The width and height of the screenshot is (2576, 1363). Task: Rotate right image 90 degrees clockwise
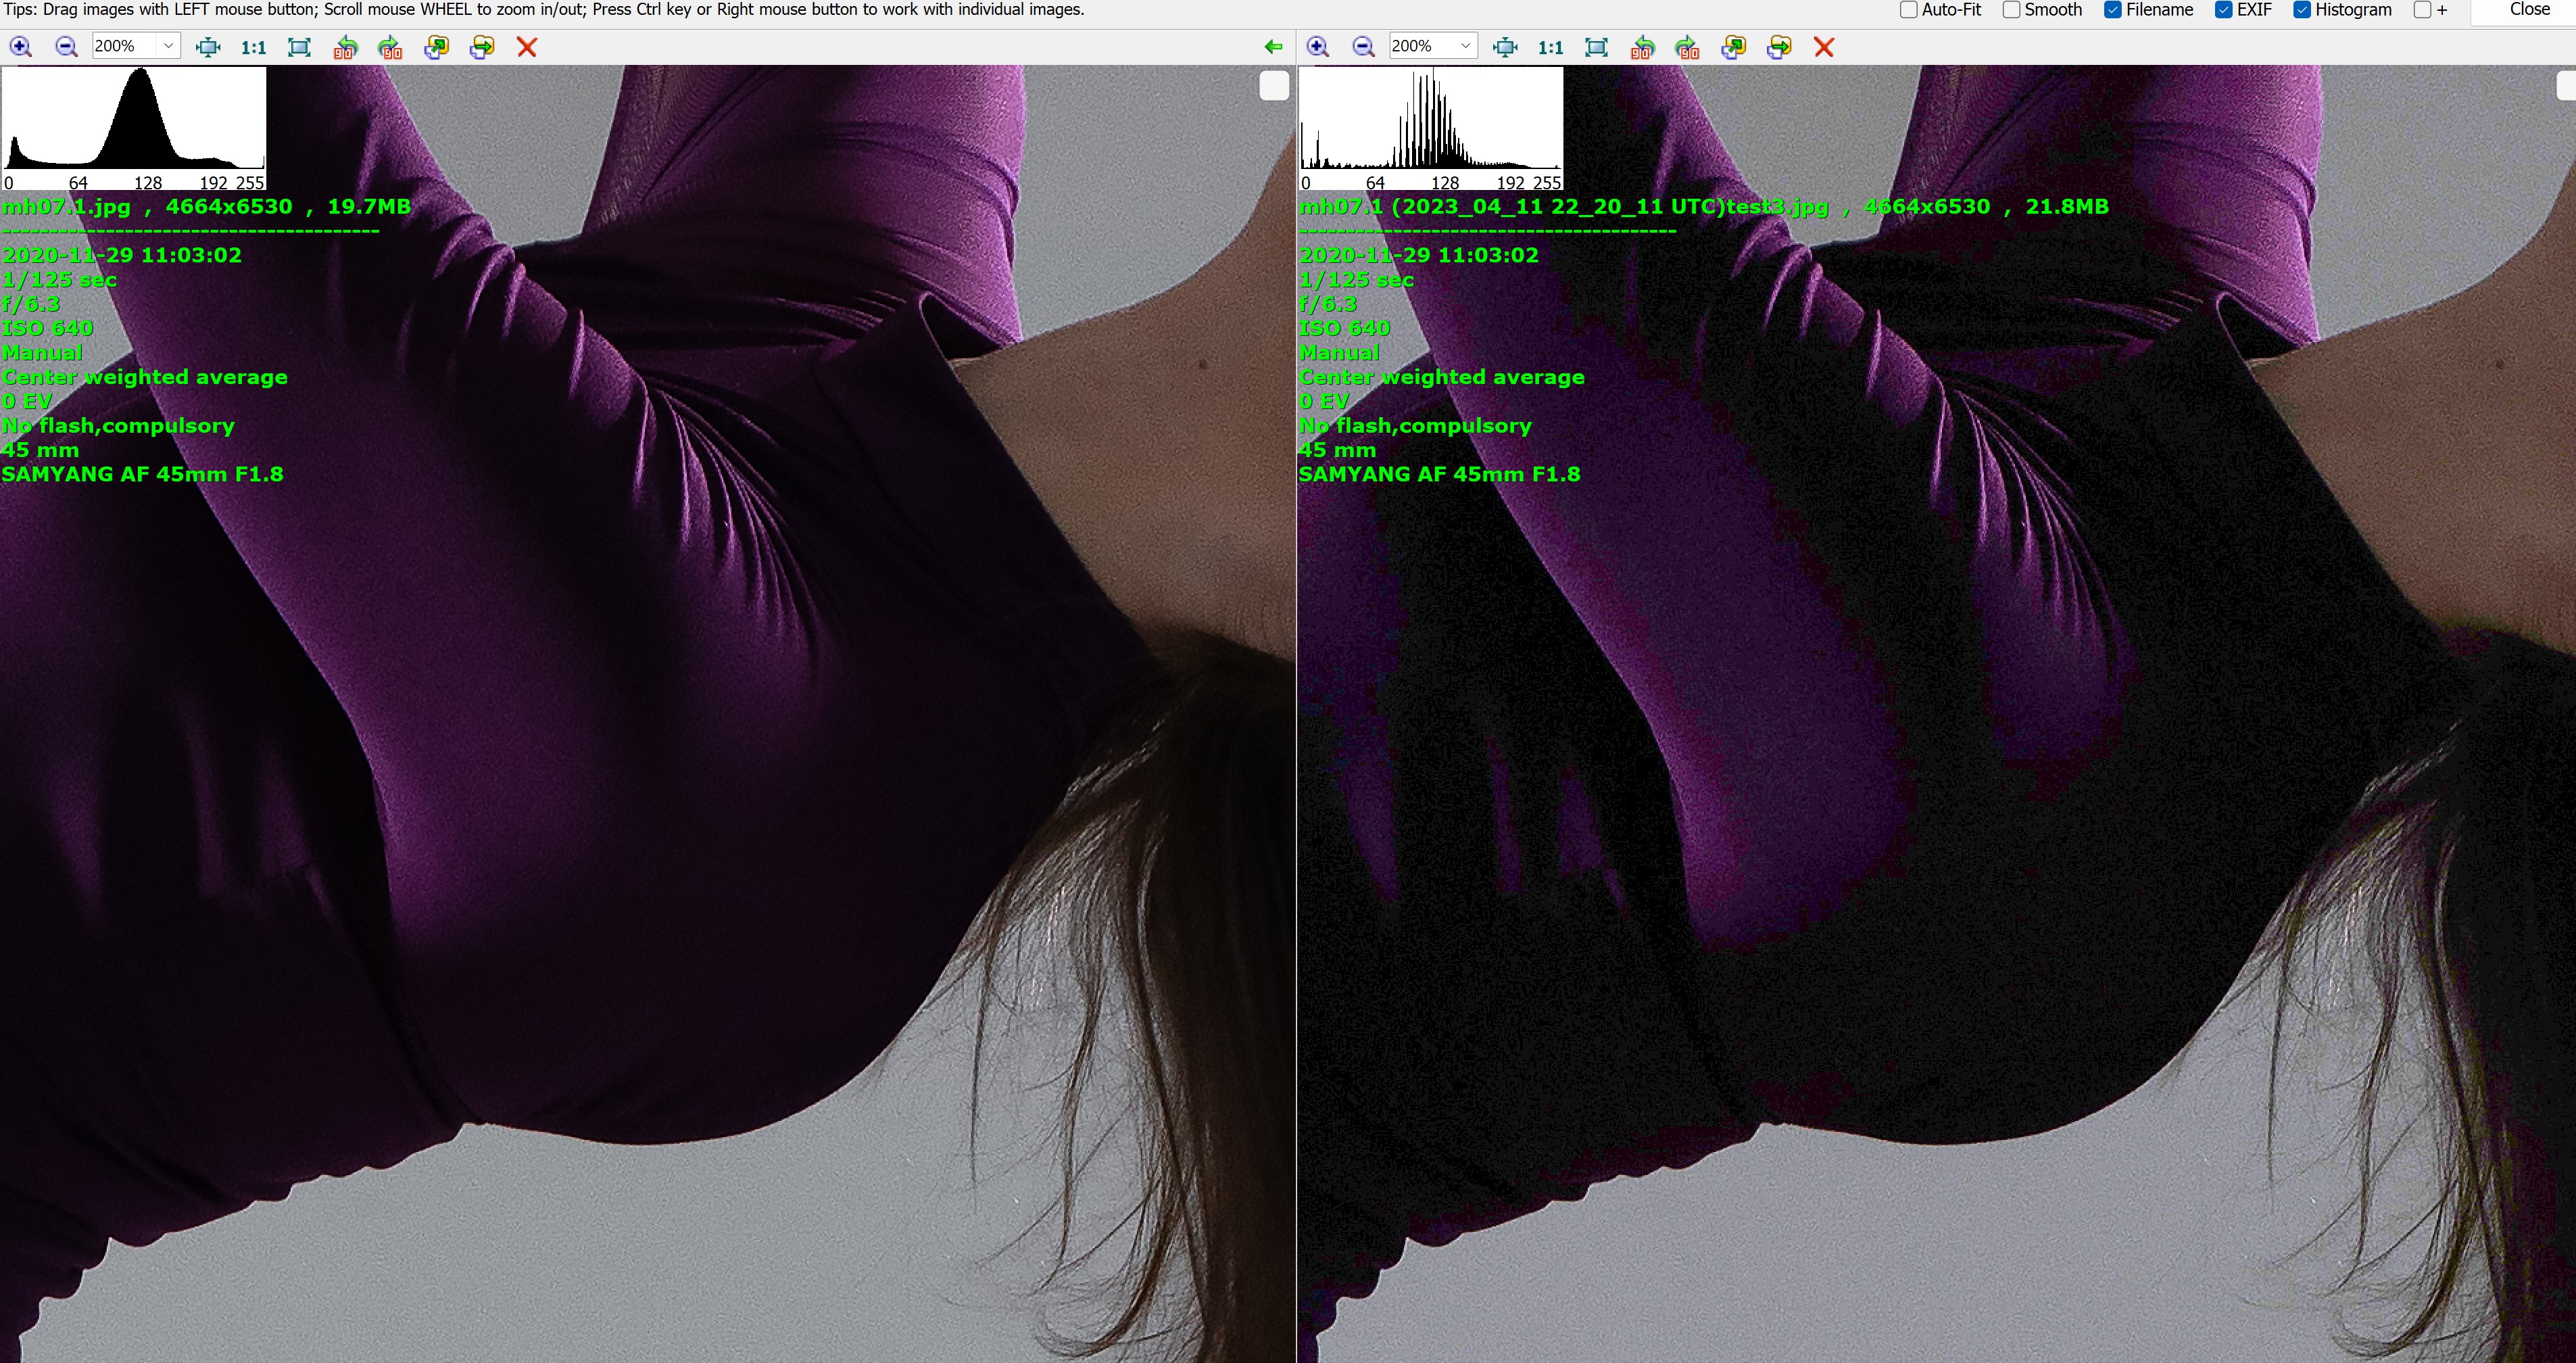click(x=1687, y=47)
